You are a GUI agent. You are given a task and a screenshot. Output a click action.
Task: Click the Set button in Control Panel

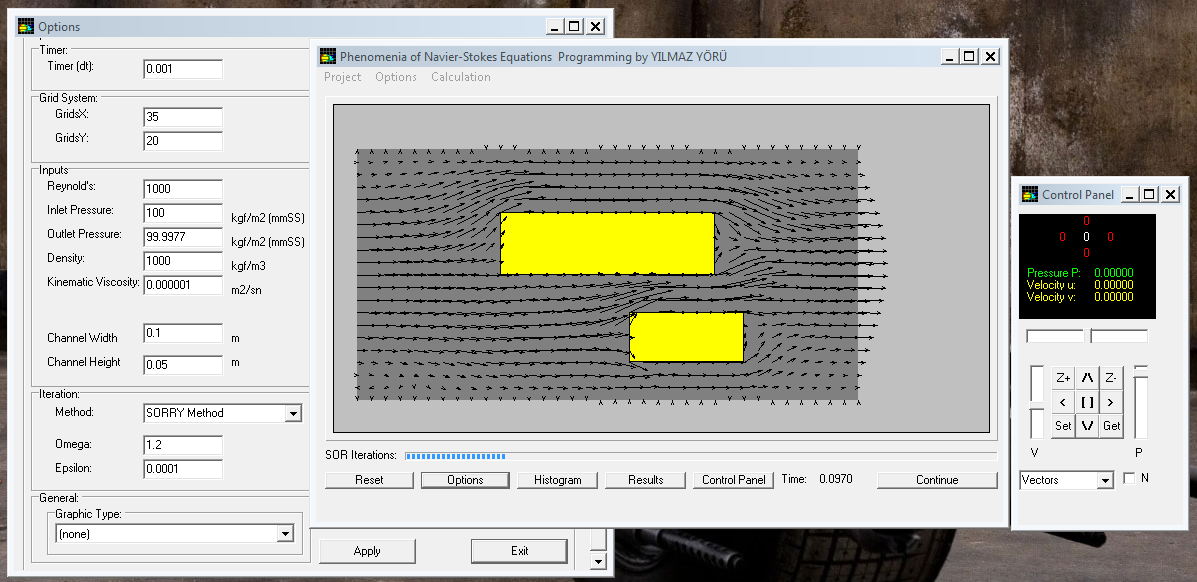pos(1063,426)
